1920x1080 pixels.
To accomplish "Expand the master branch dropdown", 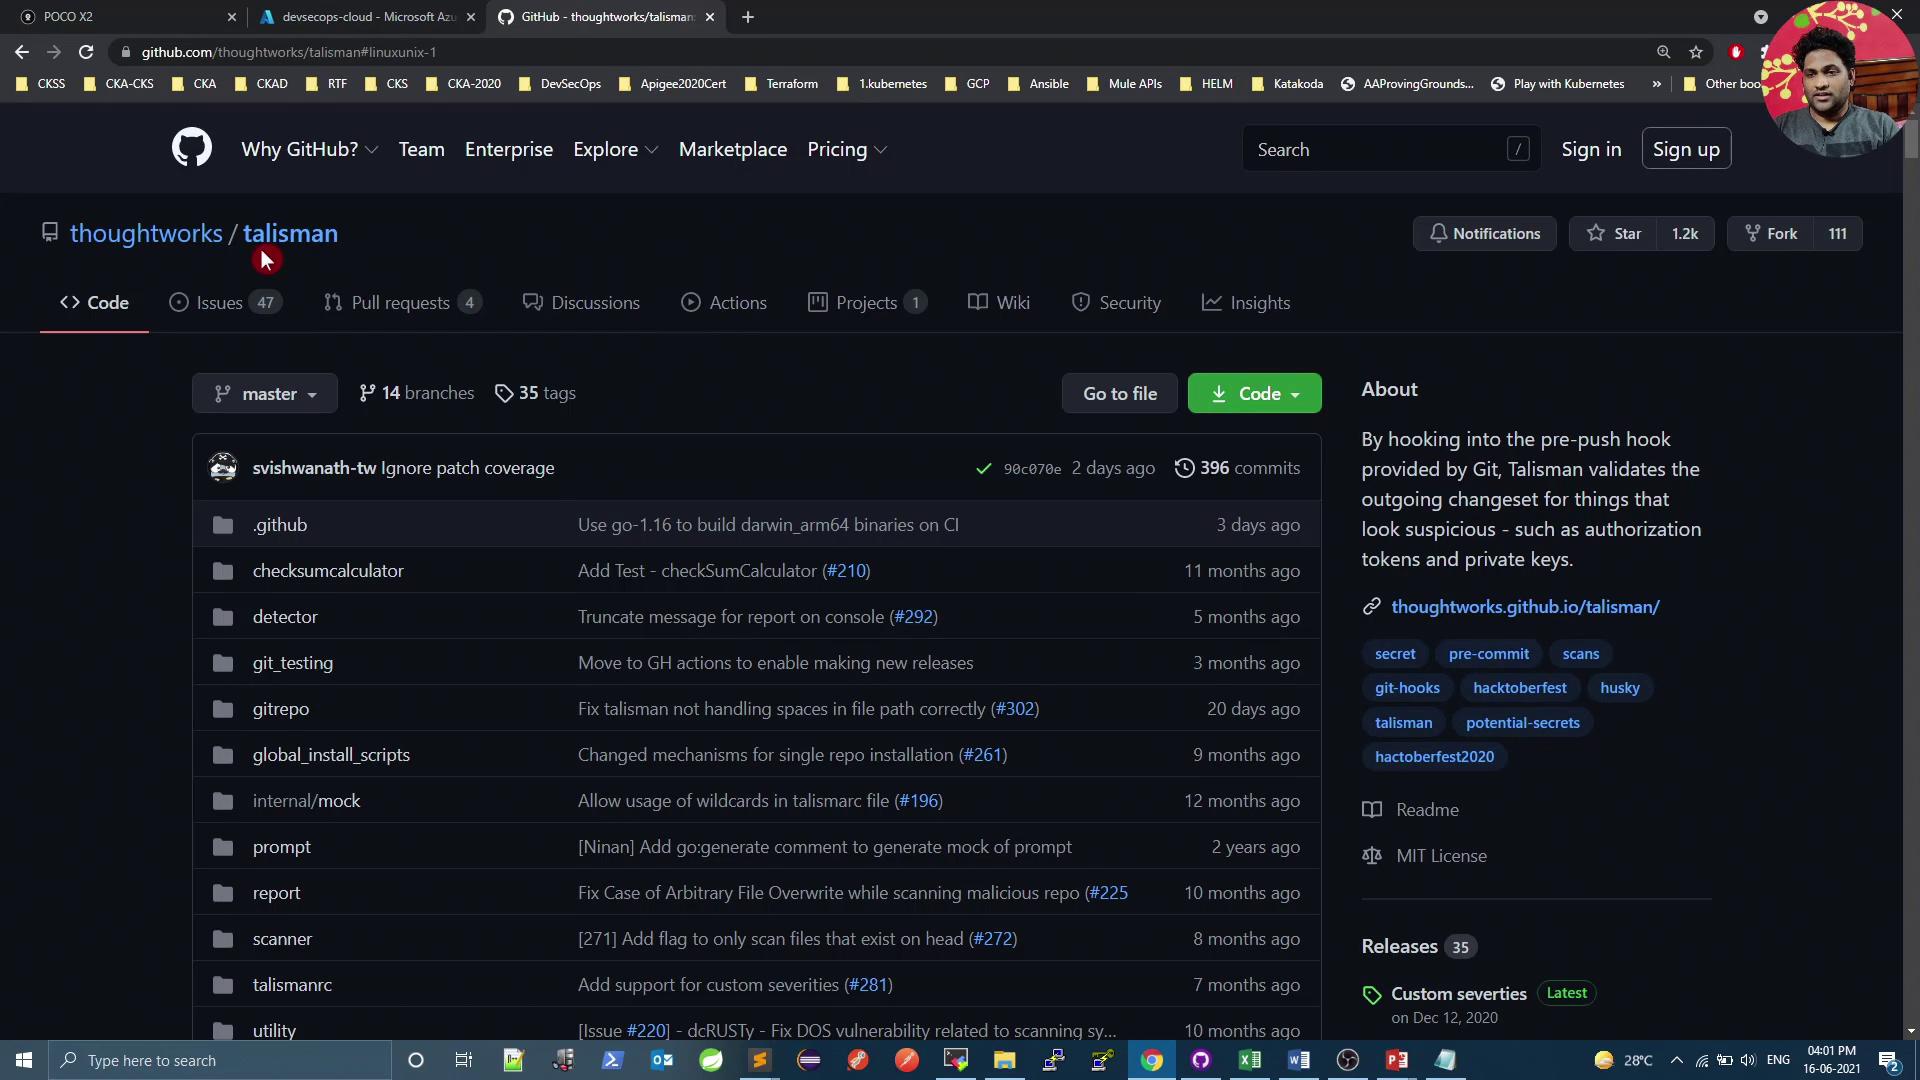I will [265, 394].
